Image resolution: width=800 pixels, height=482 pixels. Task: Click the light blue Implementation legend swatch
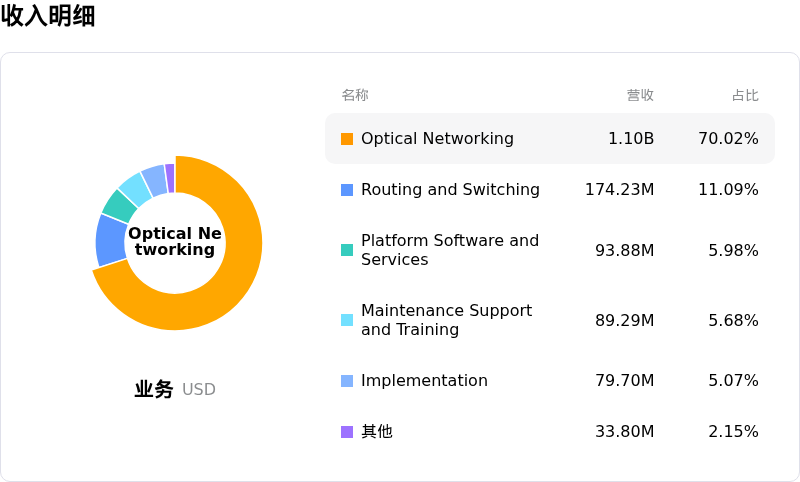[x=347, y=380]
